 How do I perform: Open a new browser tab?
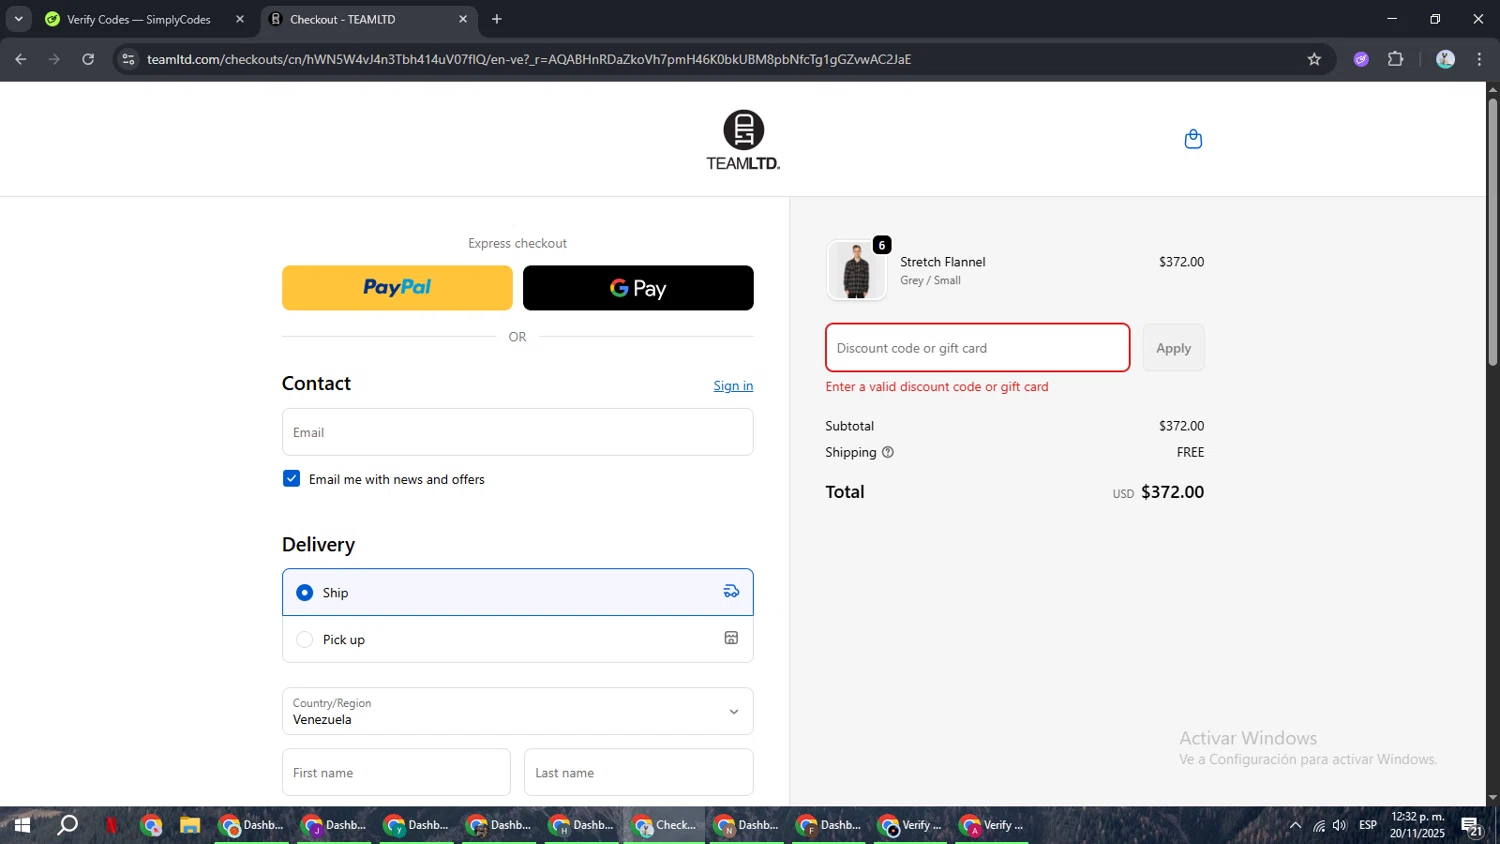tap(497, 19)
